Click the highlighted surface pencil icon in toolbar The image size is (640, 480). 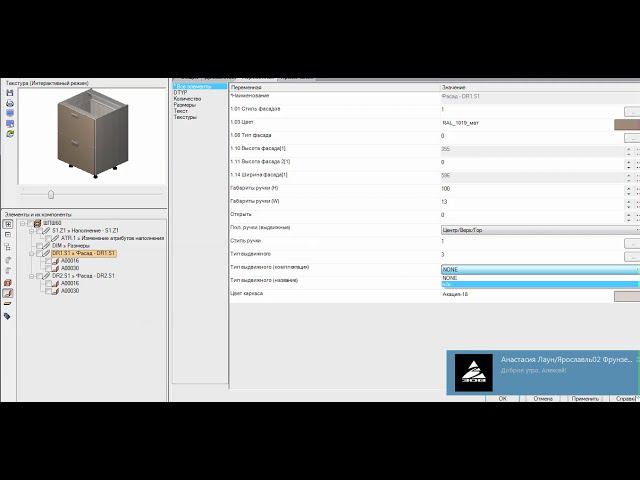pyautogui.click(x=7, y=293)
